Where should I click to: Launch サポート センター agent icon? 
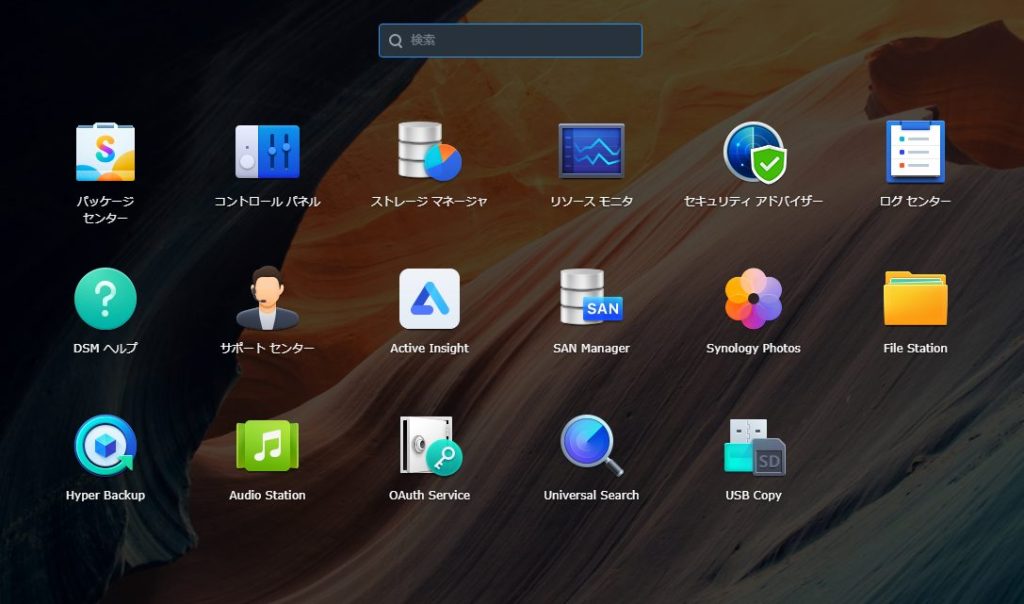point(267,299)
